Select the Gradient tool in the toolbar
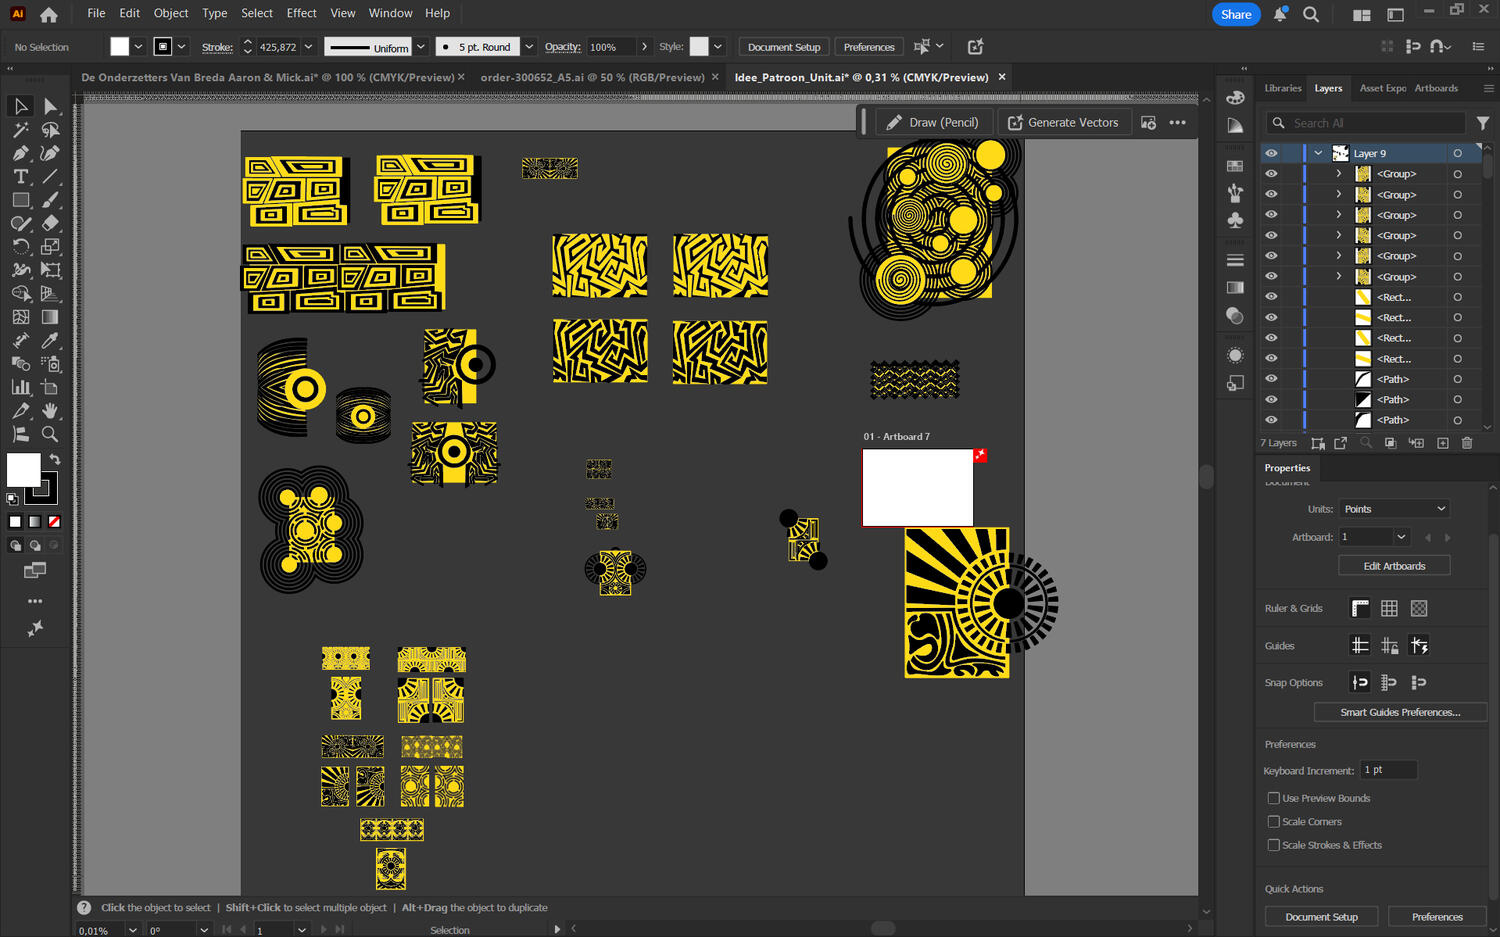This screenshot has width=1500, height=937. [51, 316]
